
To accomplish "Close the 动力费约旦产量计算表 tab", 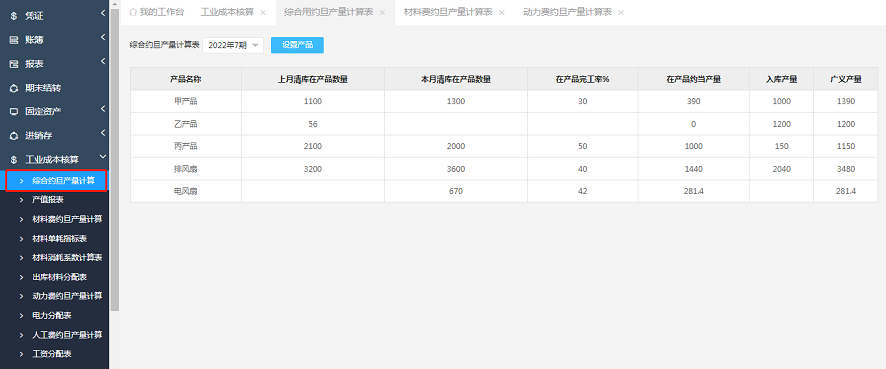I will click(621, 12).
